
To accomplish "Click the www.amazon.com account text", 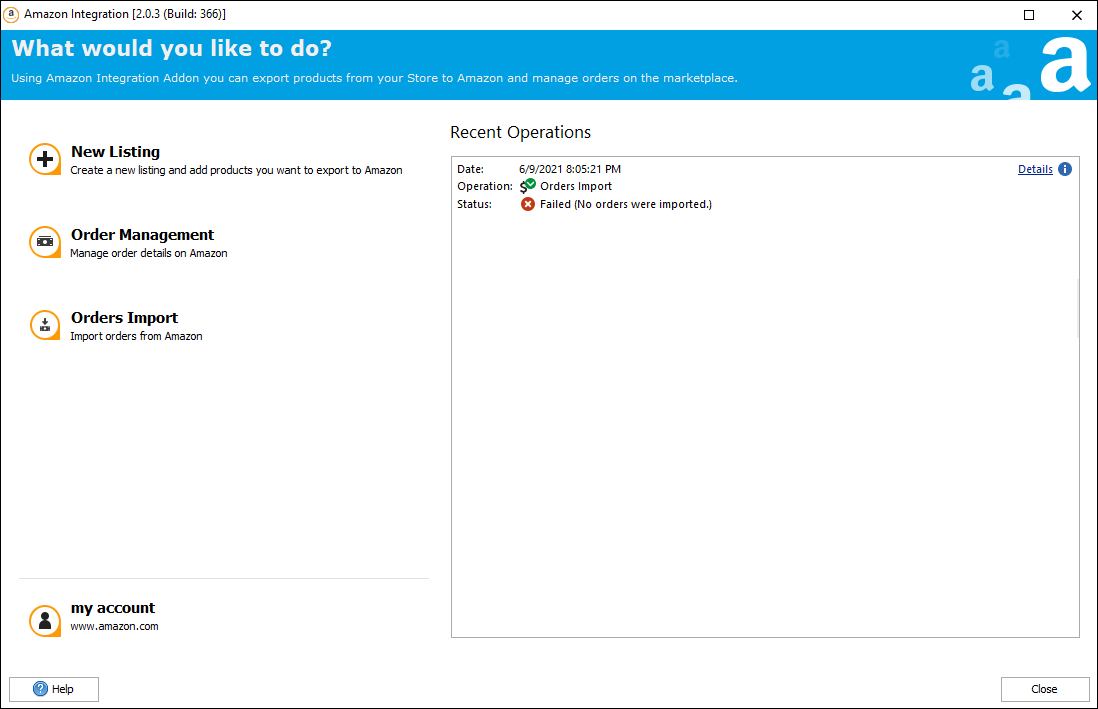I will [x=114, y=626].
